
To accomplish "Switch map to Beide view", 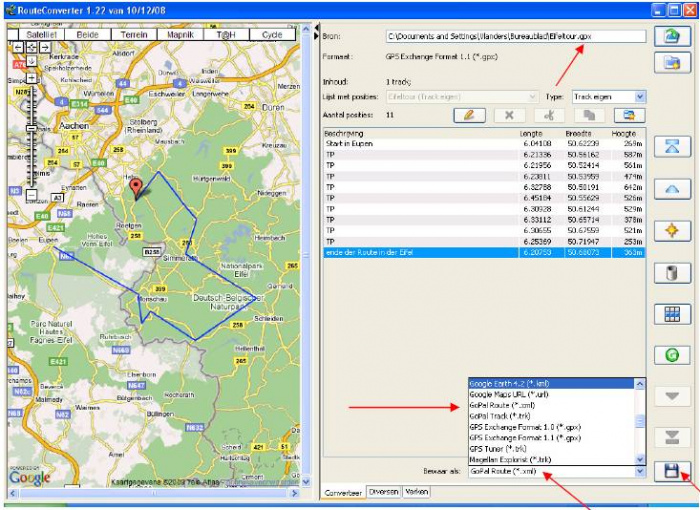I will [x=88, y=35].
